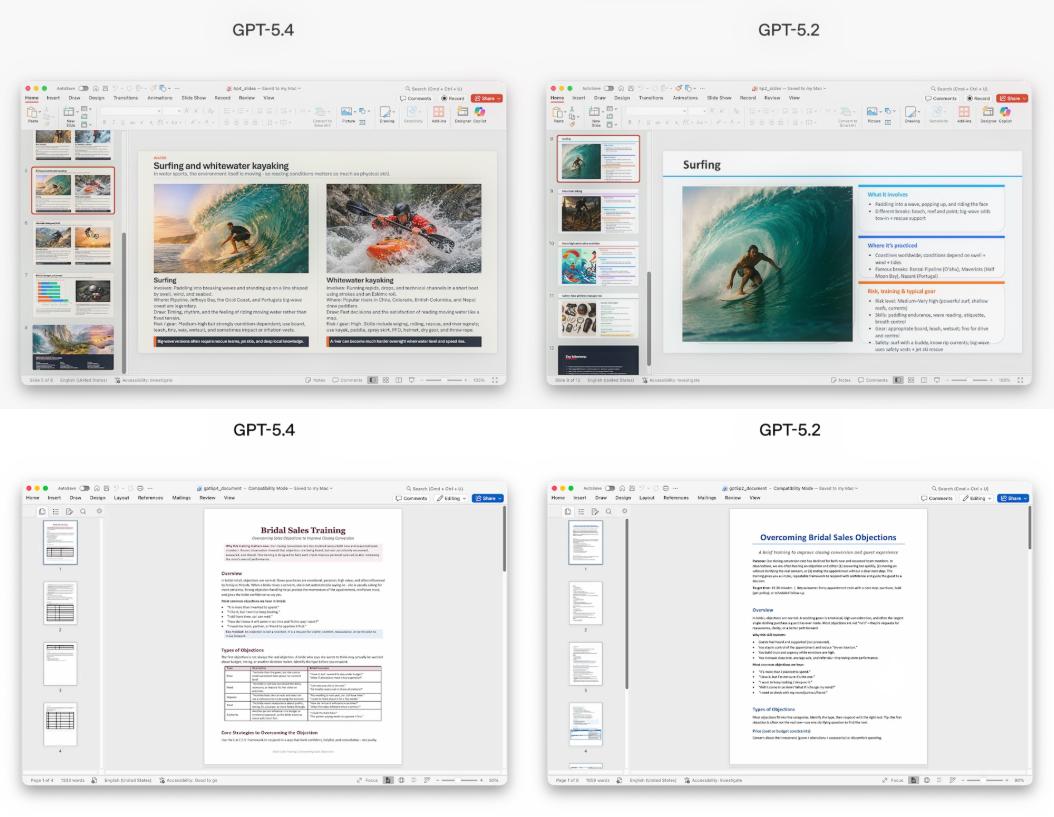Image resolution: width=1054 pixels, height=817 pixels.
Task: Toggle AutoSave switch in top-left PowerPoint window
Action: click(x=84, y=89)
